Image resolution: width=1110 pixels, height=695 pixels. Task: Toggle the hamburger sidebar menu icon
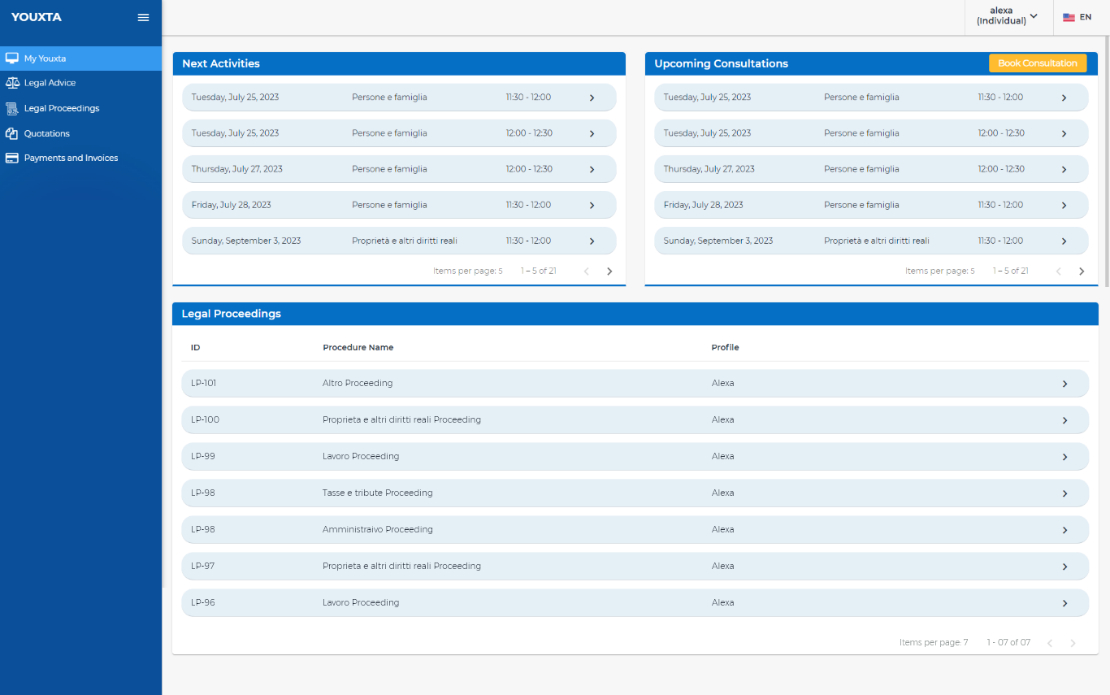143,18
